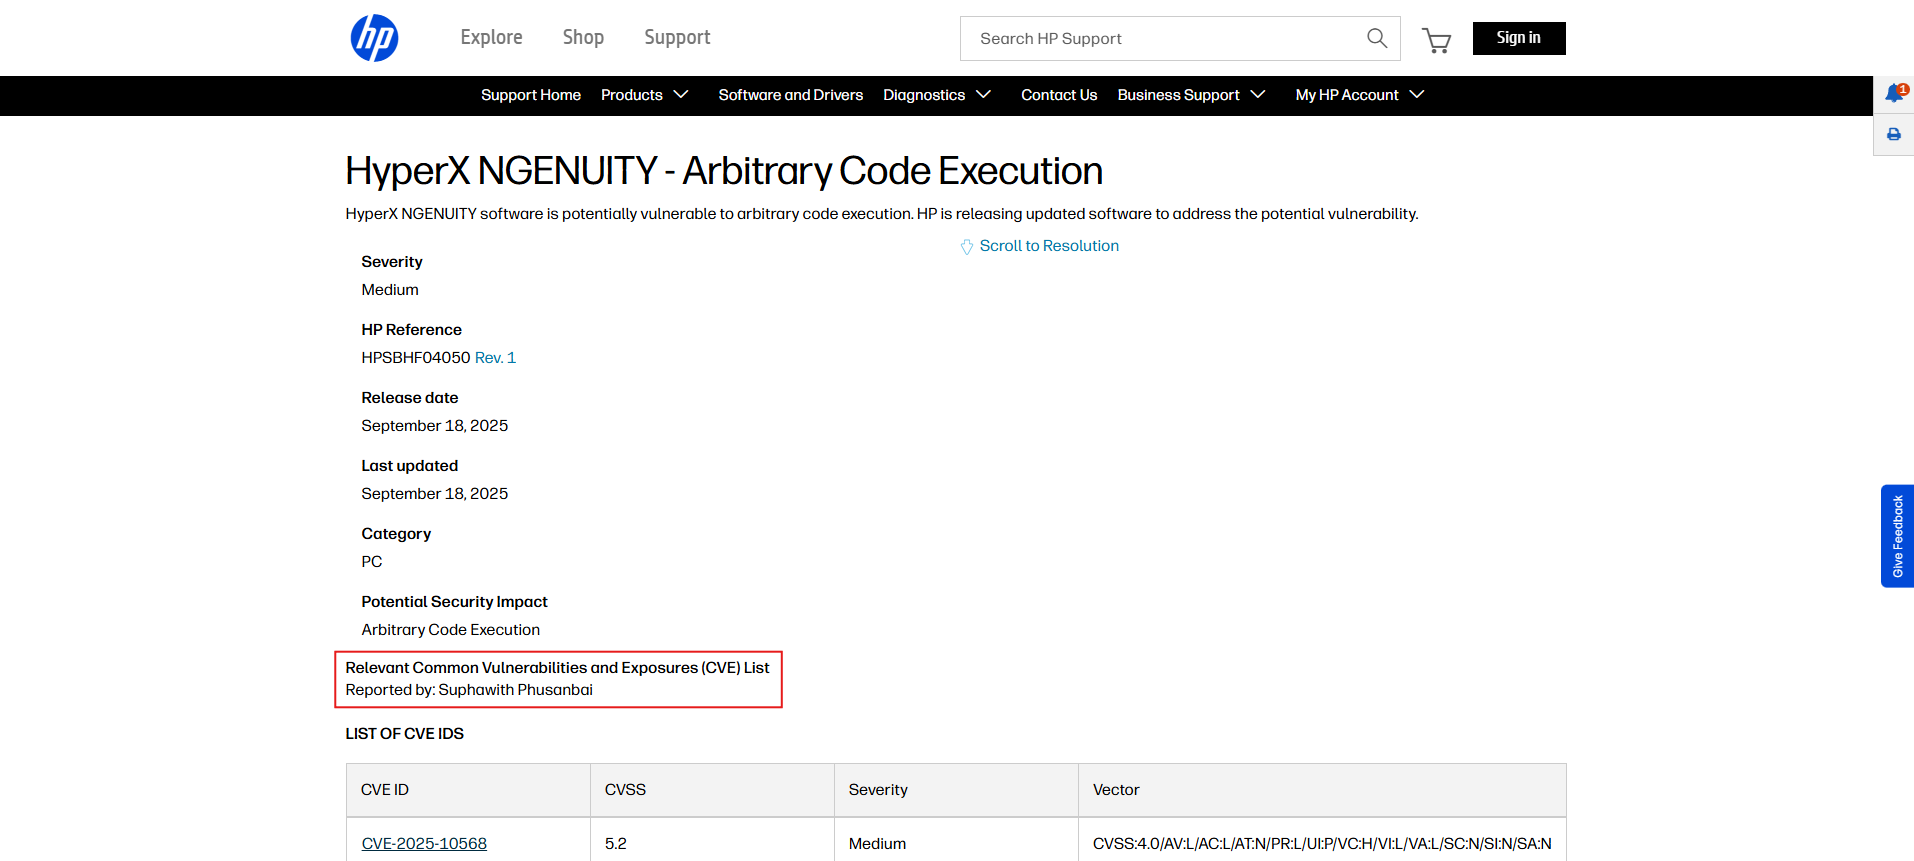Click the Search HP Support field
Image resolution: width=1914 pixels, height=861 pixels.
click(x=1160, y=38)
